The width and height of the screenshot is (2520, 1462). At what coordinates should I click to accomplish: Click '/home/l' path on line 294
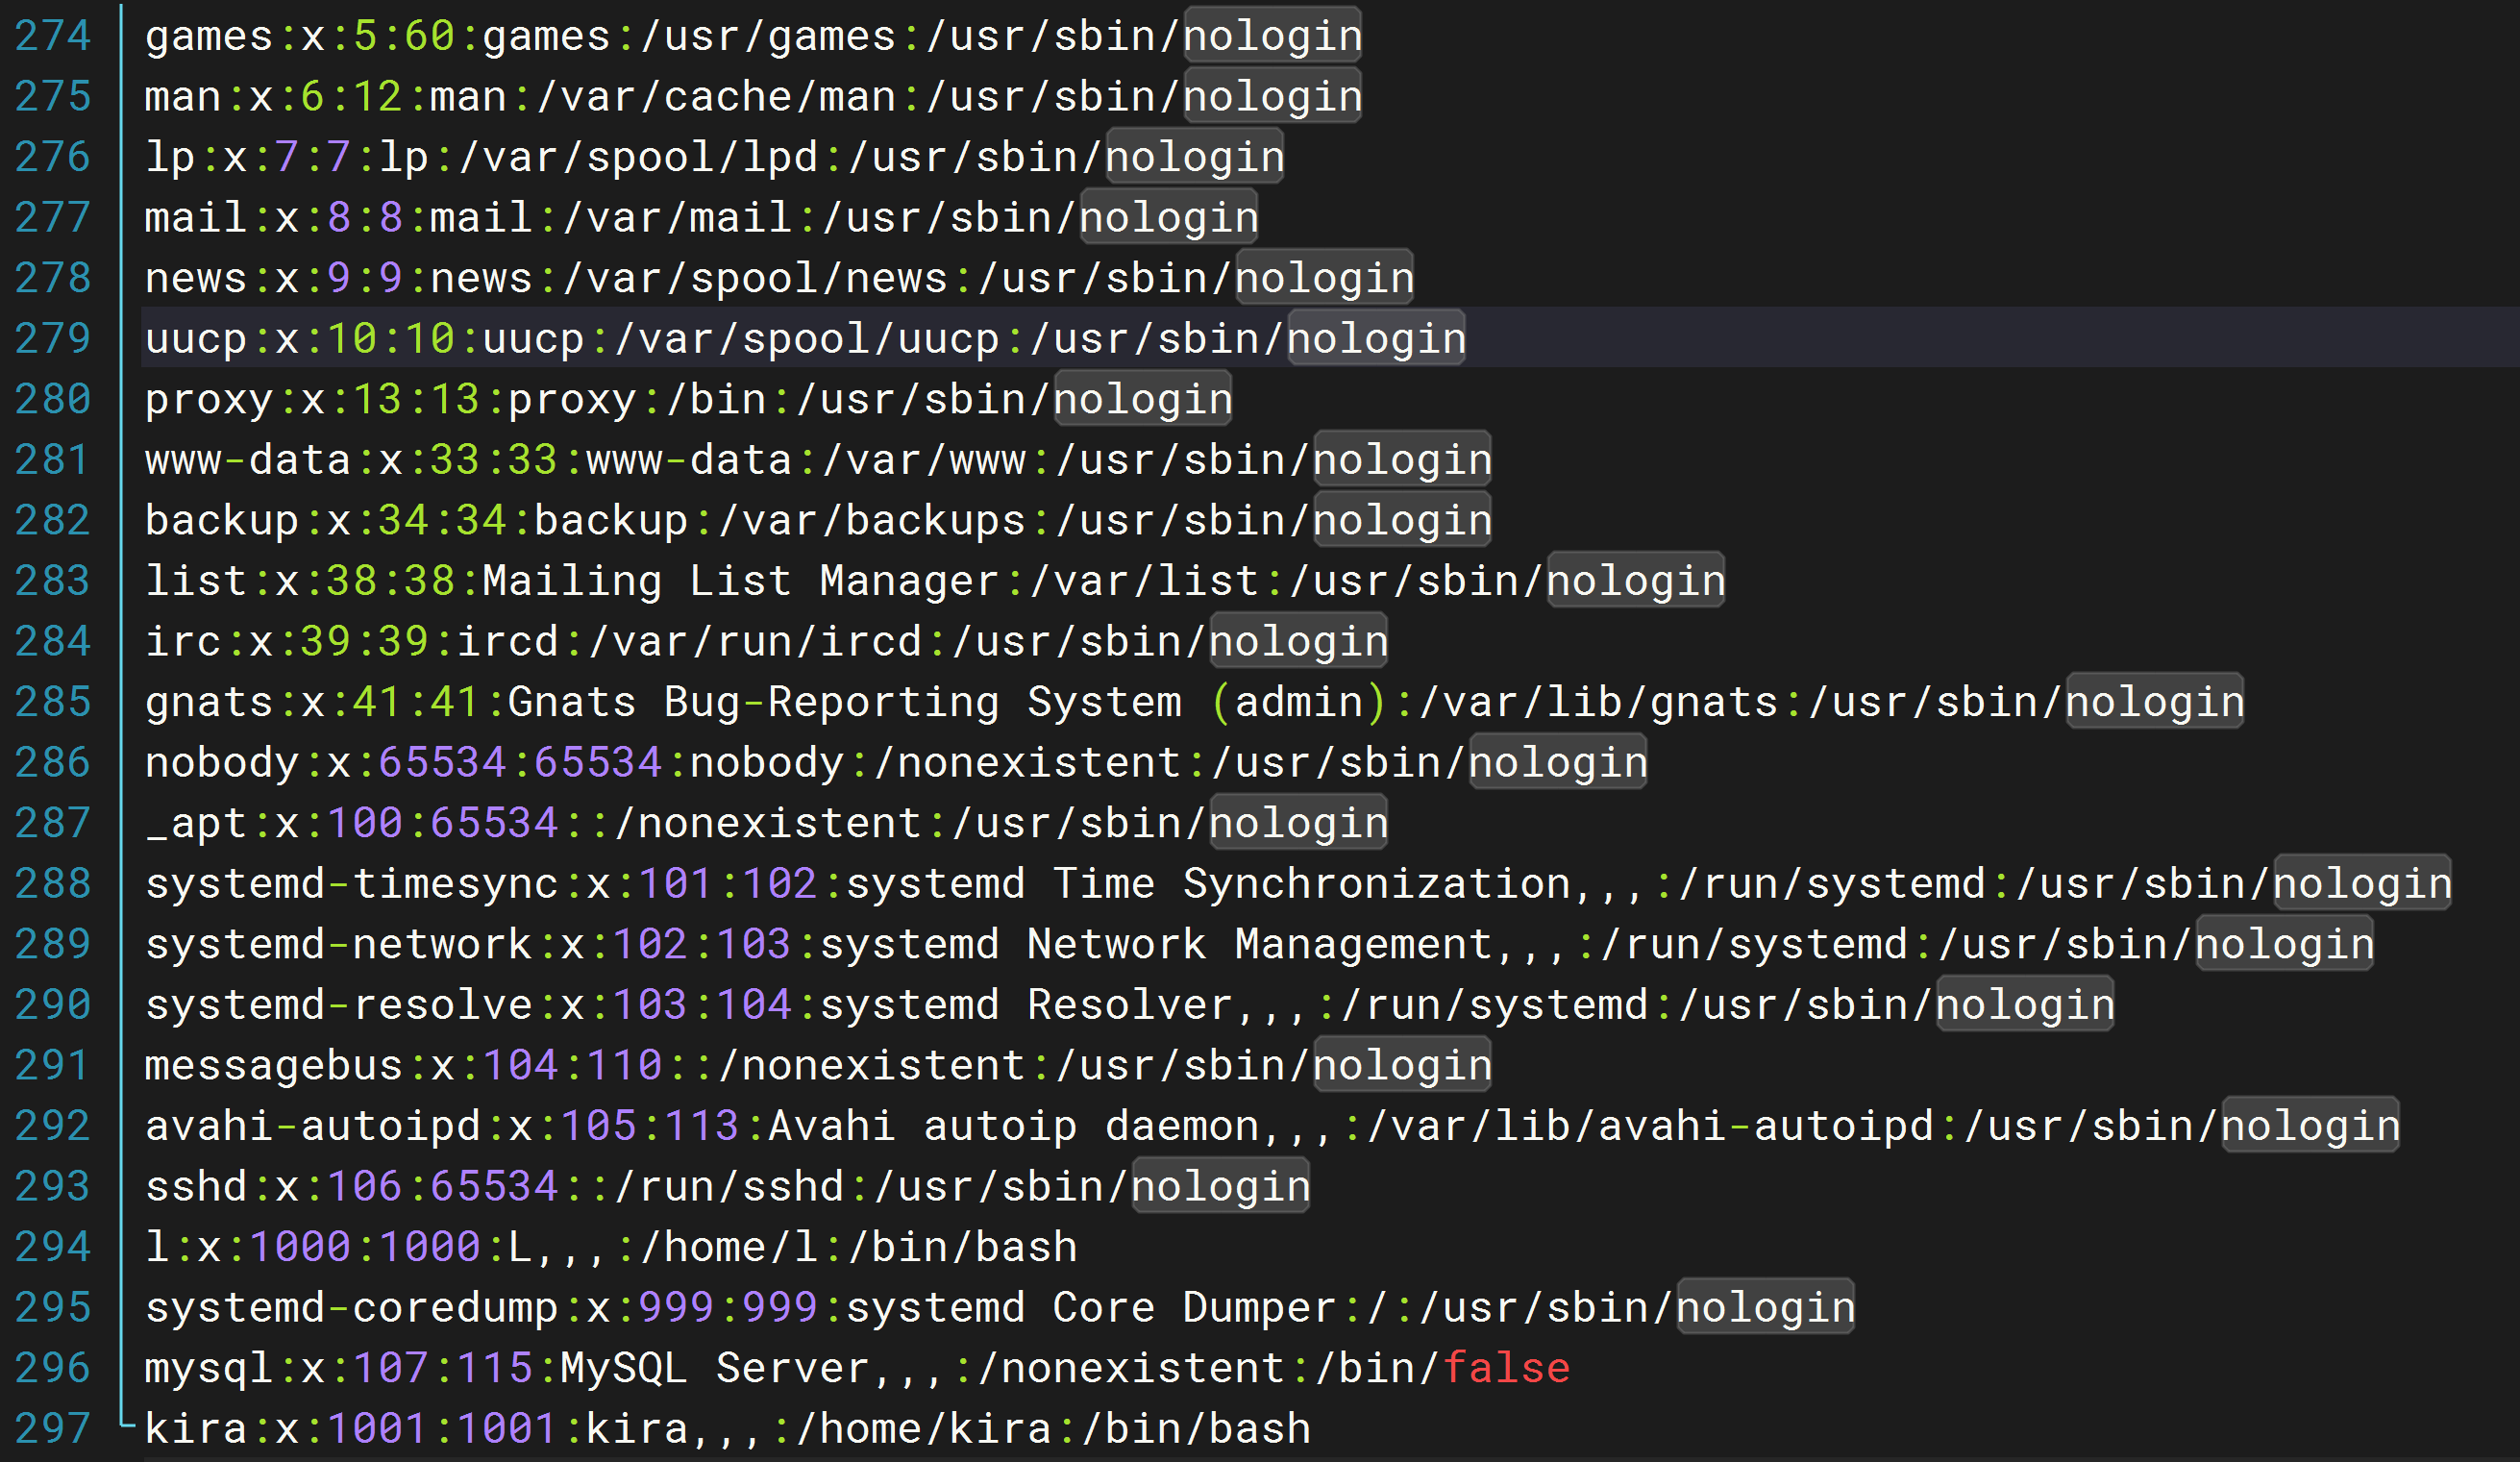pos(728,1247)
